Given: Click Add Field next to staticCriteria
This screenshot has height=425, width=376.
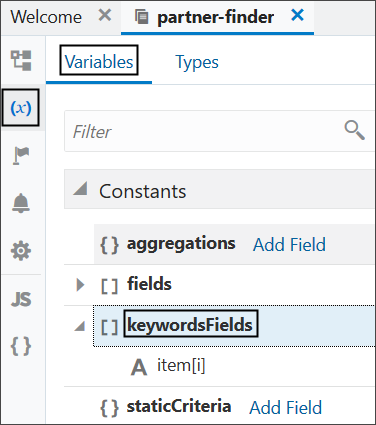Looking at the screenshot, I should click(x=286, y=408).
